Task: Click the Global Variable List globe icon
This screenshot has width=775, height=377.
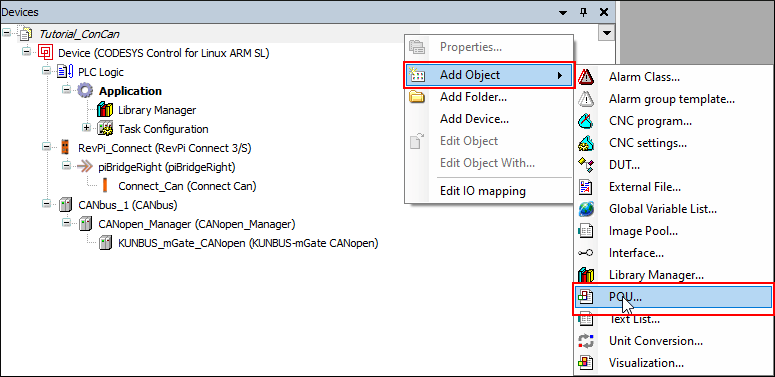Action: tap(586, 209)
